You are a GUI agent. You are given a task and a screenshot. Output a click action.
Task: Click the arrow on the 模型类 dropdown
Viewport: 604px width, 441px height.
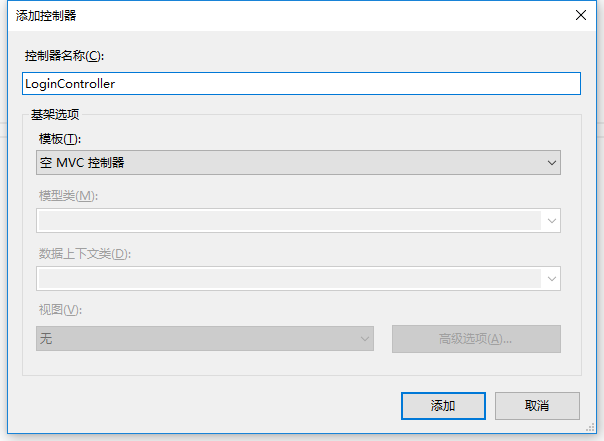(551, 220)
